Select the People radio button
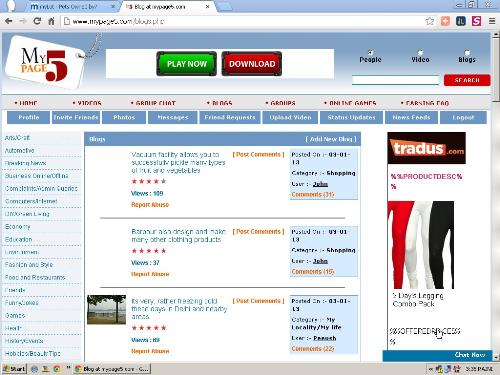The image size is (500, 375). click(x=370, y=52)
